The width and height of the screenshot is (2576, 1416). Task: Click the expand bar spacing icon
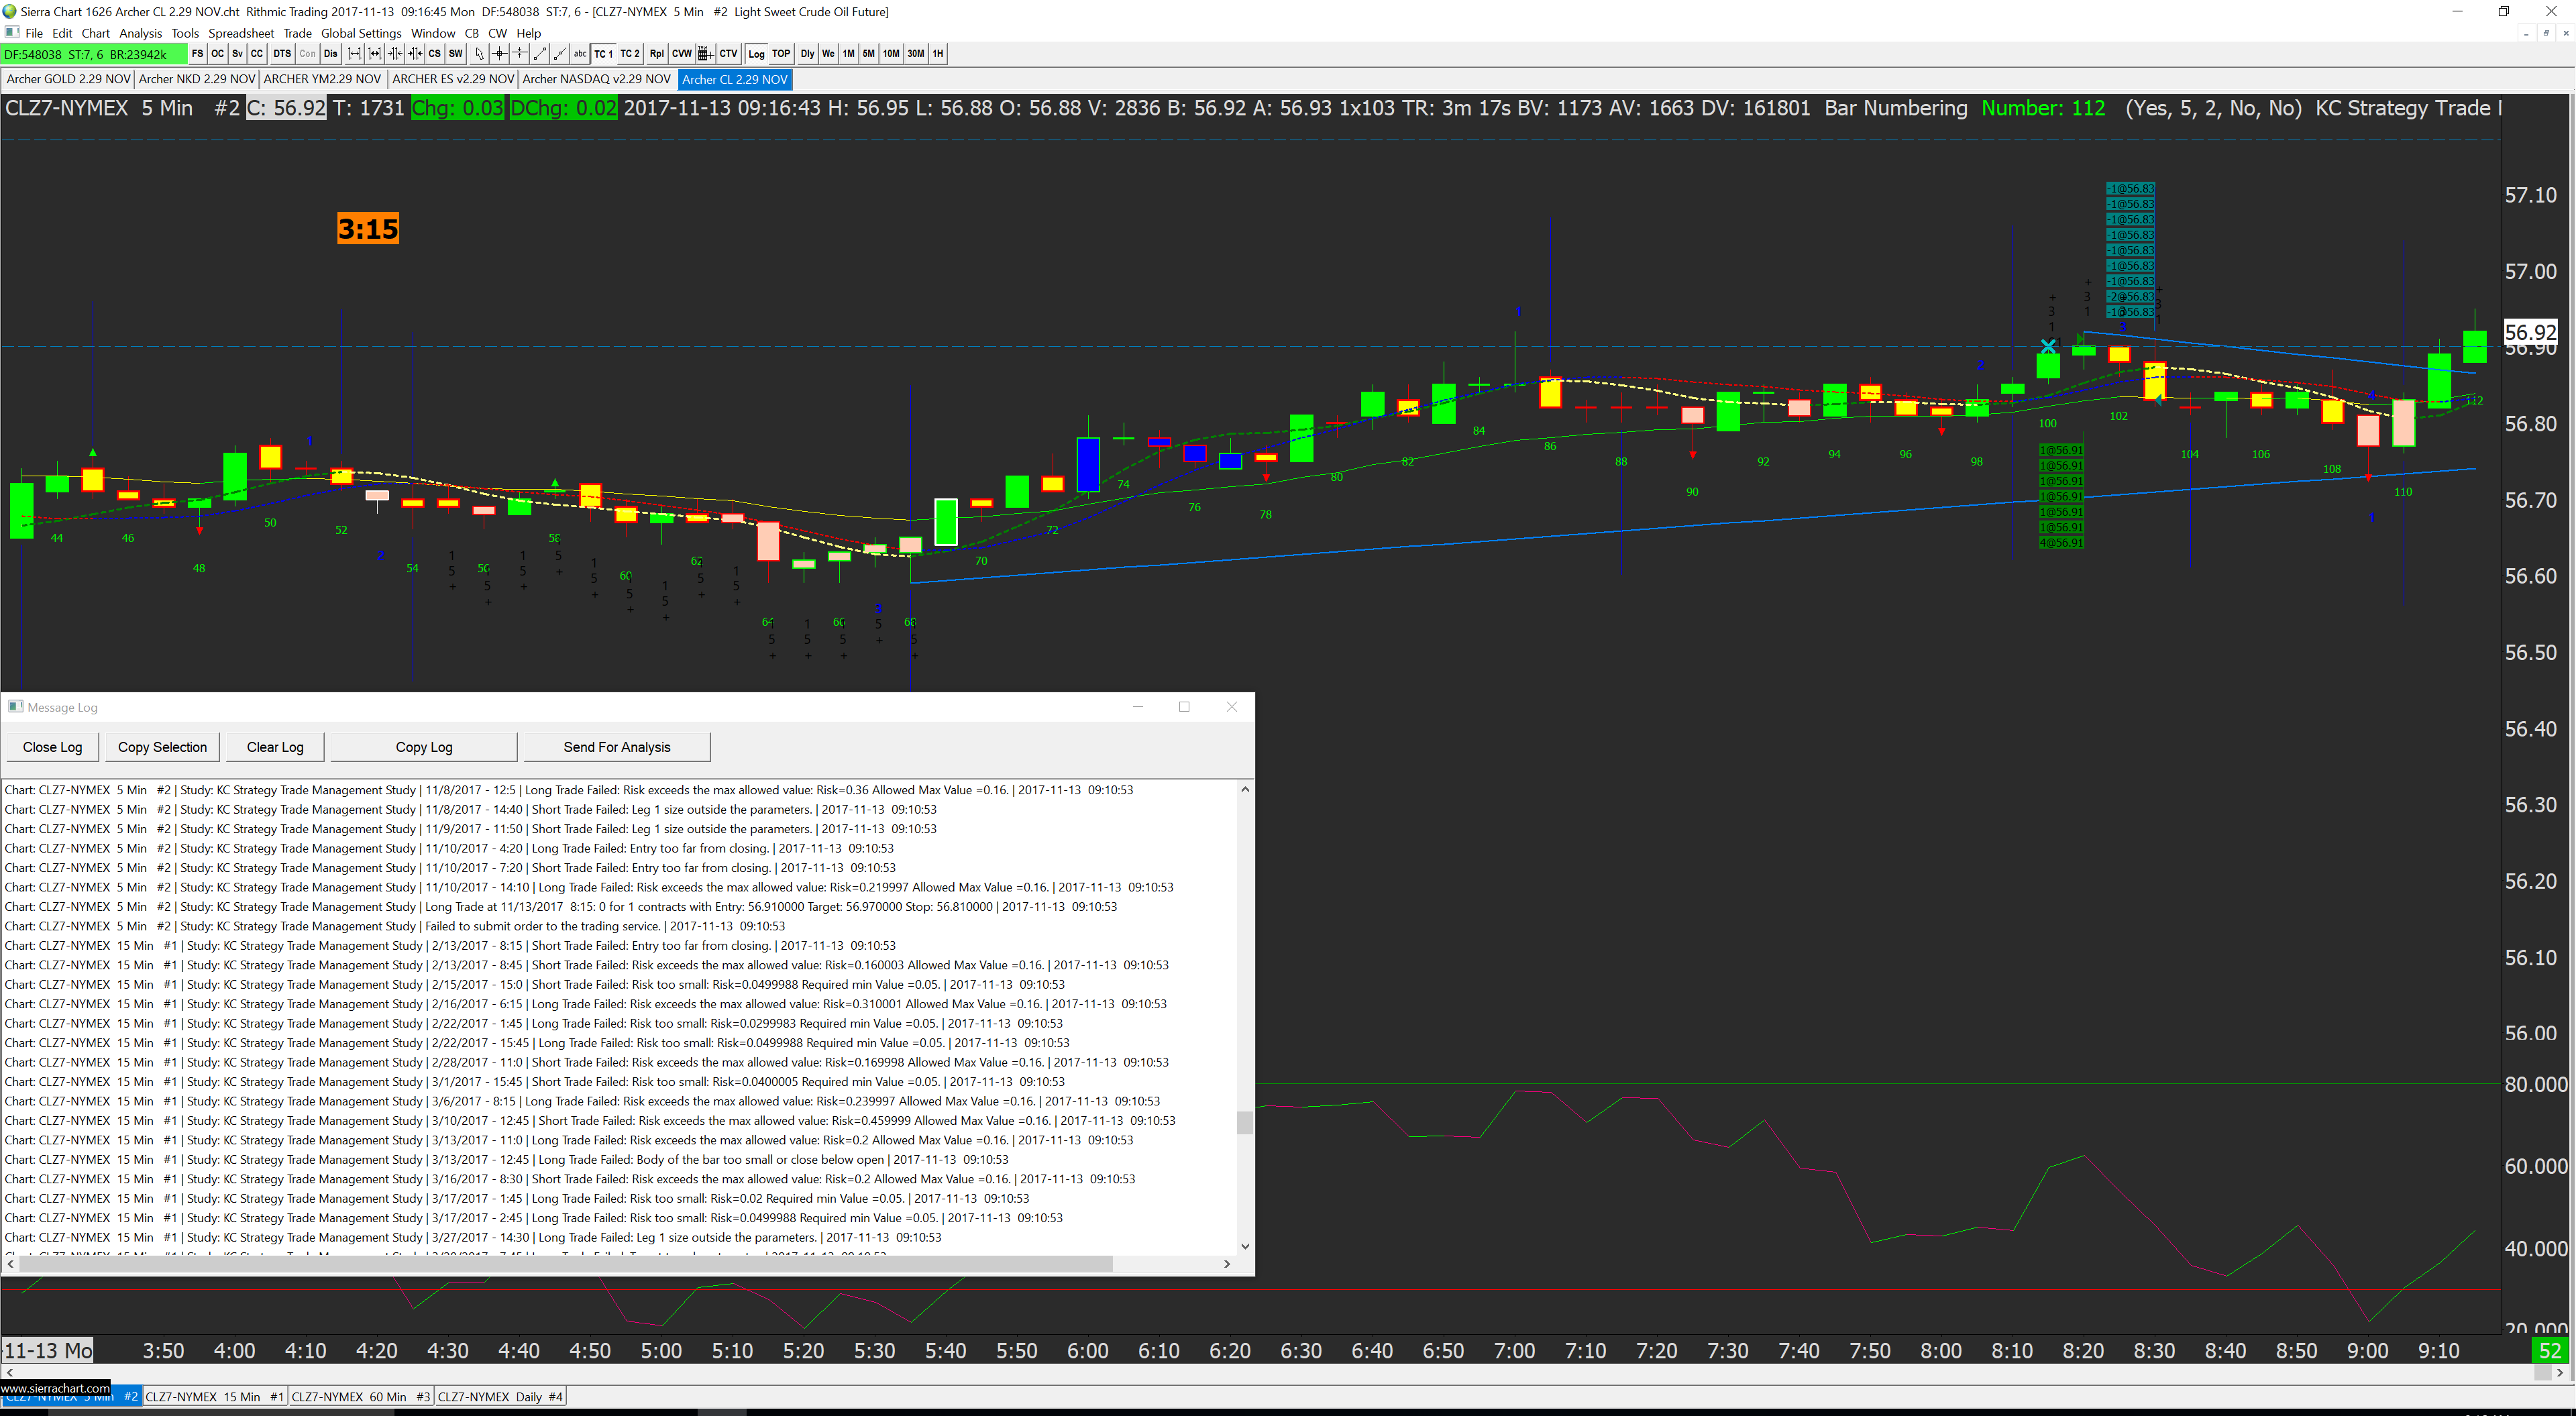click(355, 54)
